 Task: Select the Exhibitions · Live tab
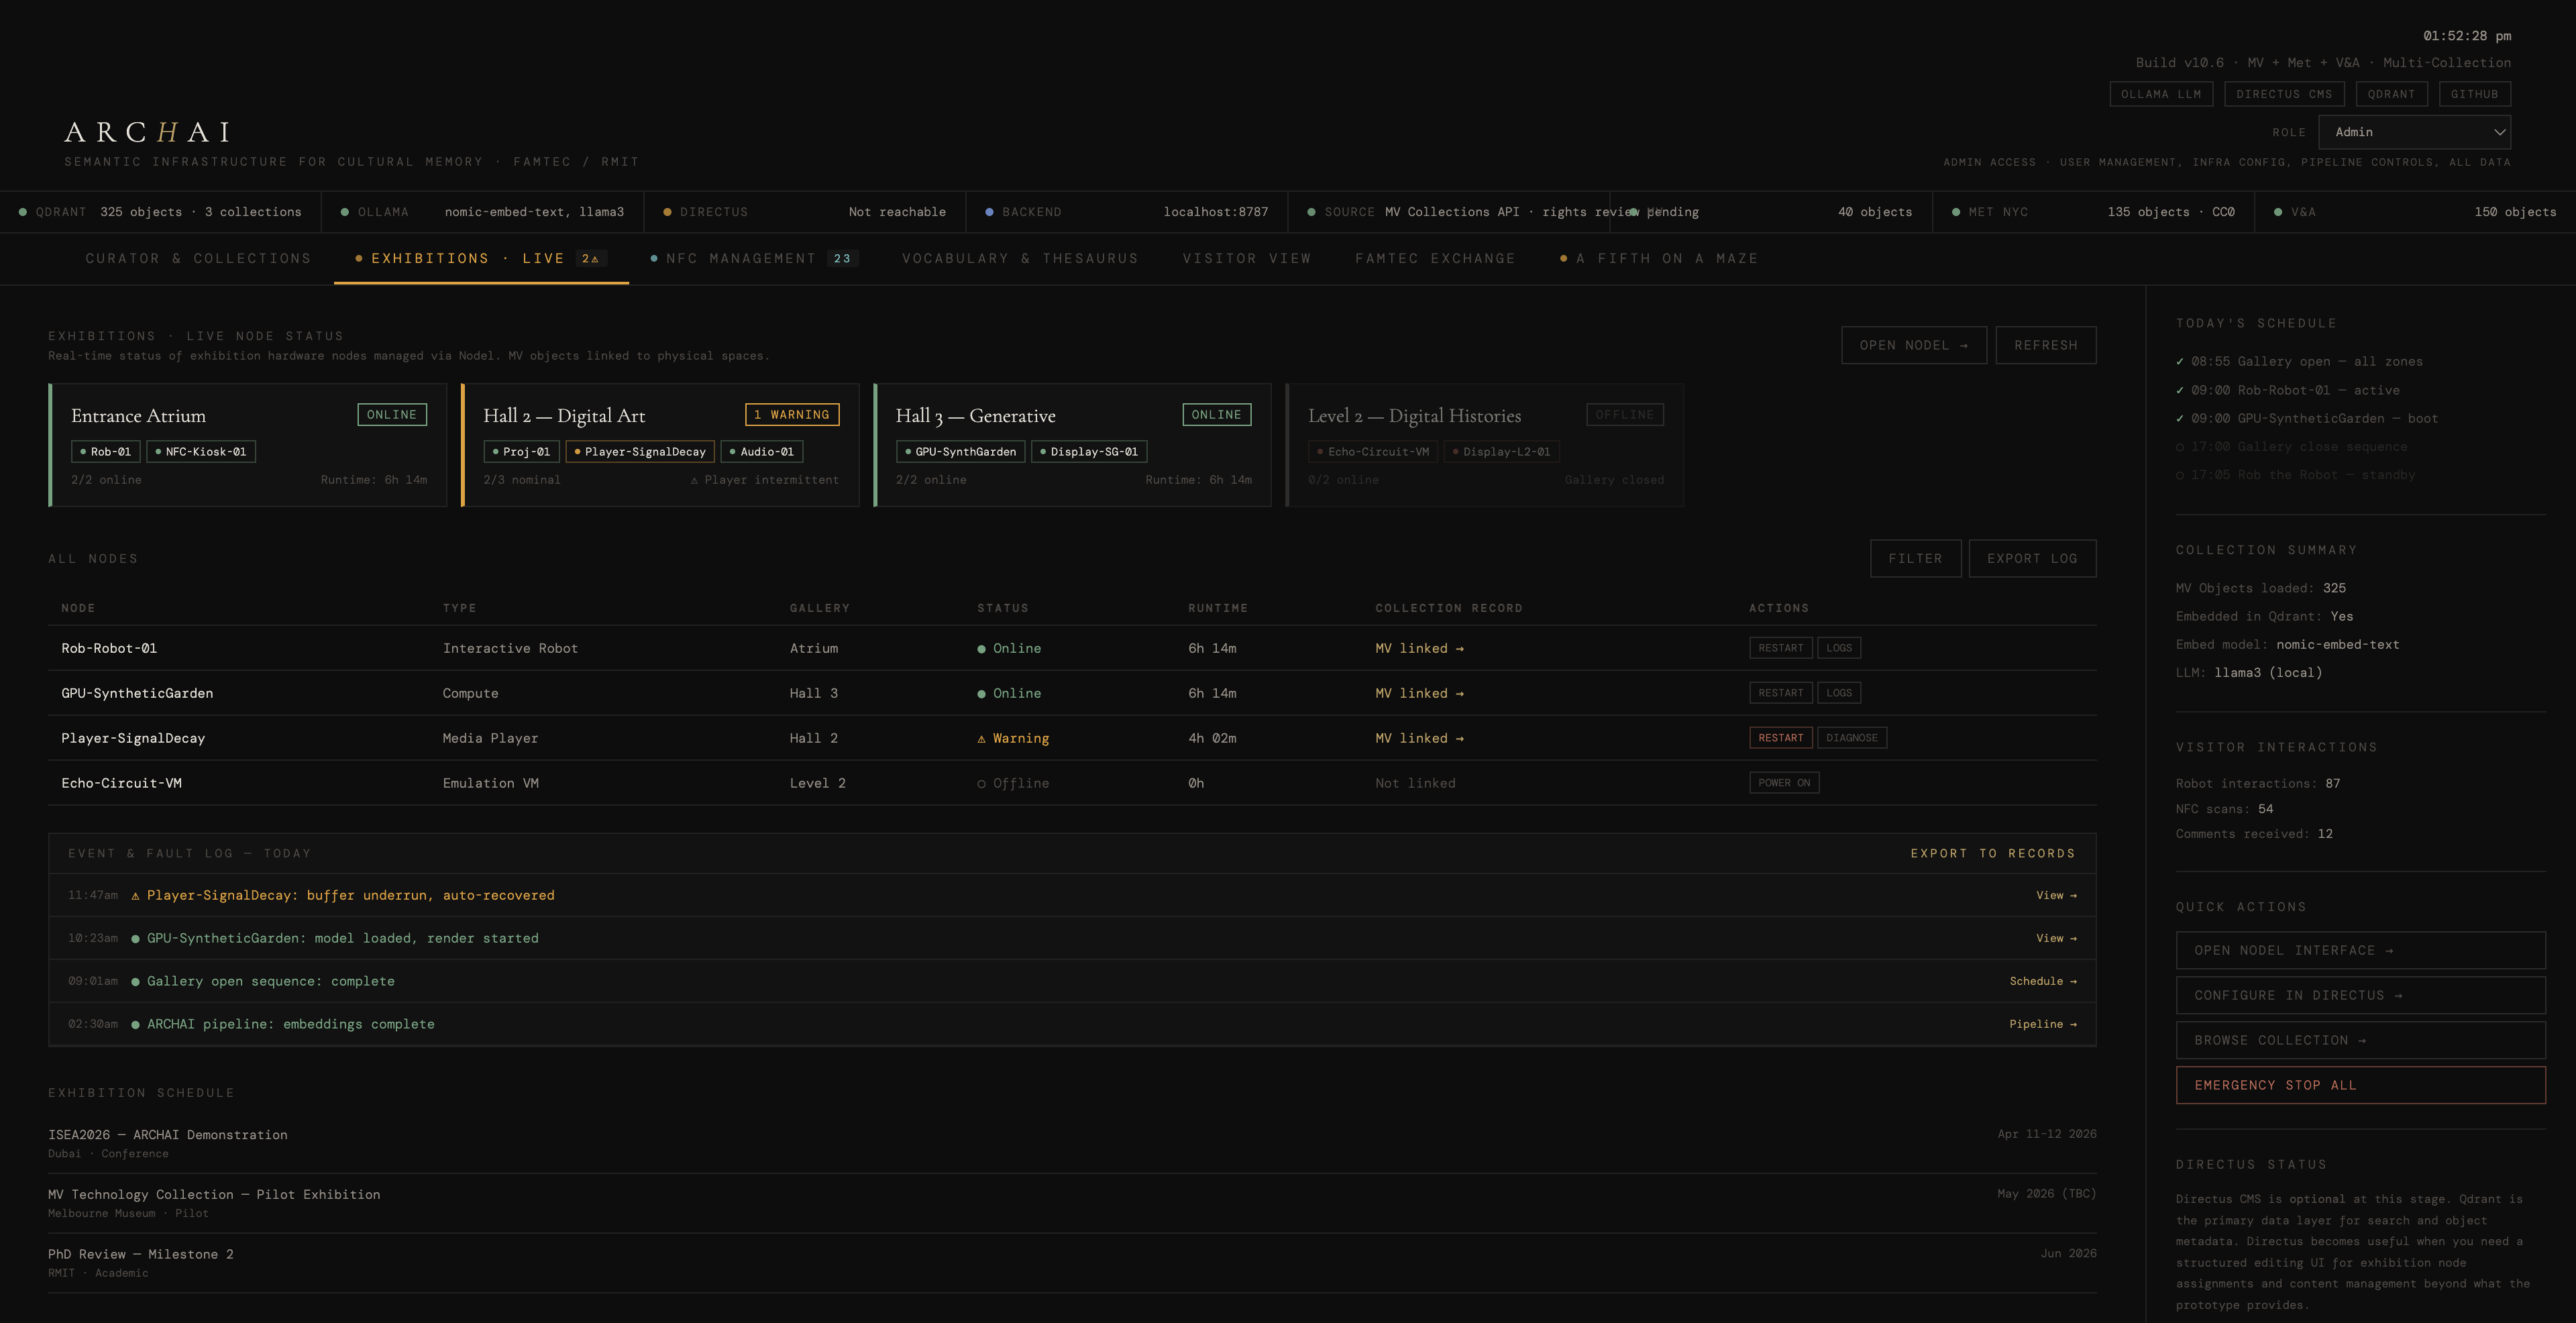pyautogui.click(x=481, y=259)
